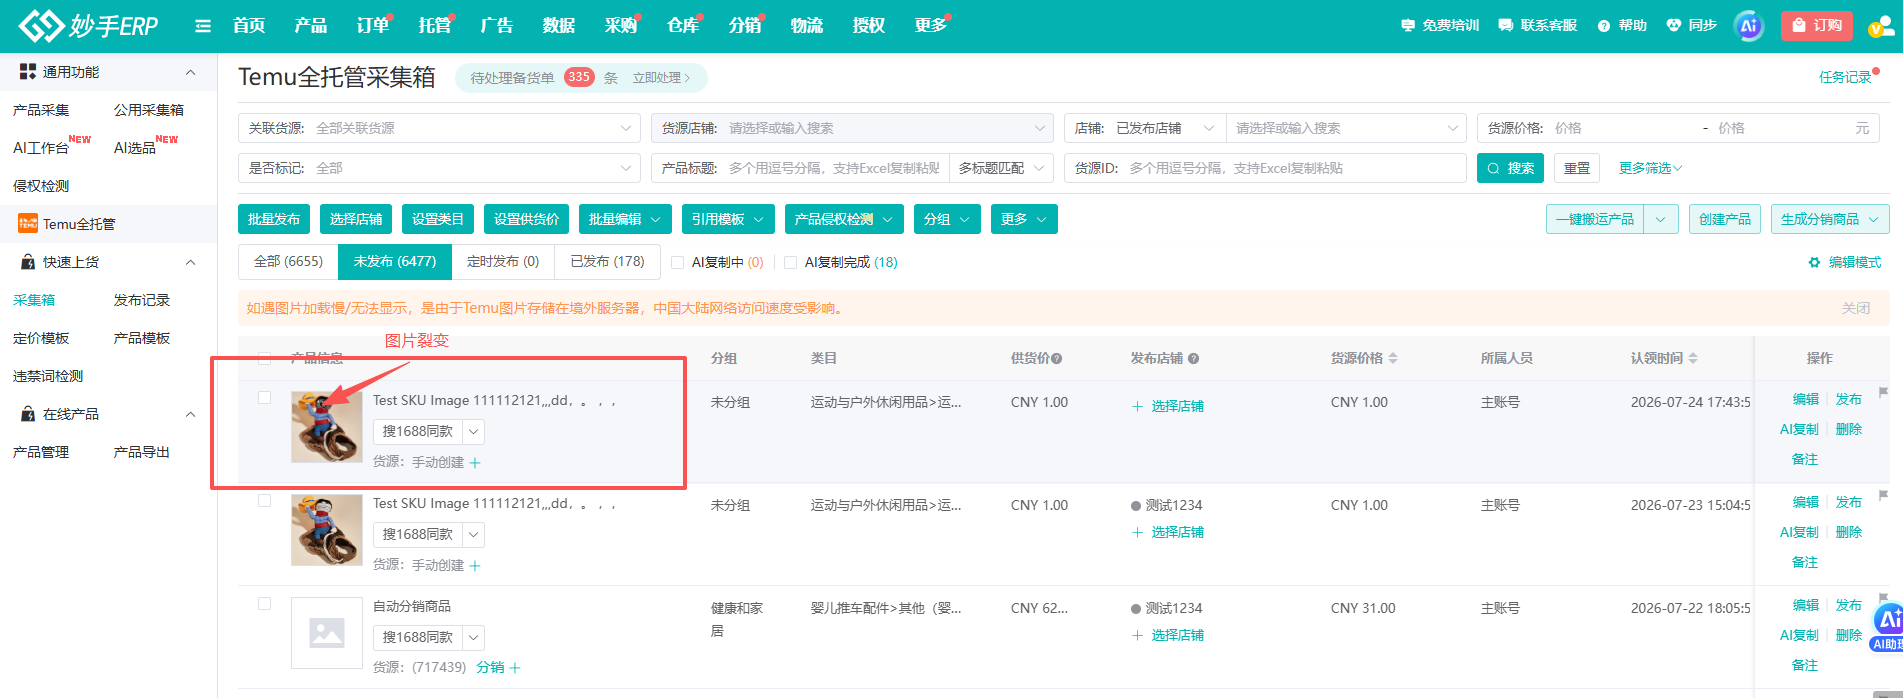
Task: Open 仓库 top menu
Action: 683,26
